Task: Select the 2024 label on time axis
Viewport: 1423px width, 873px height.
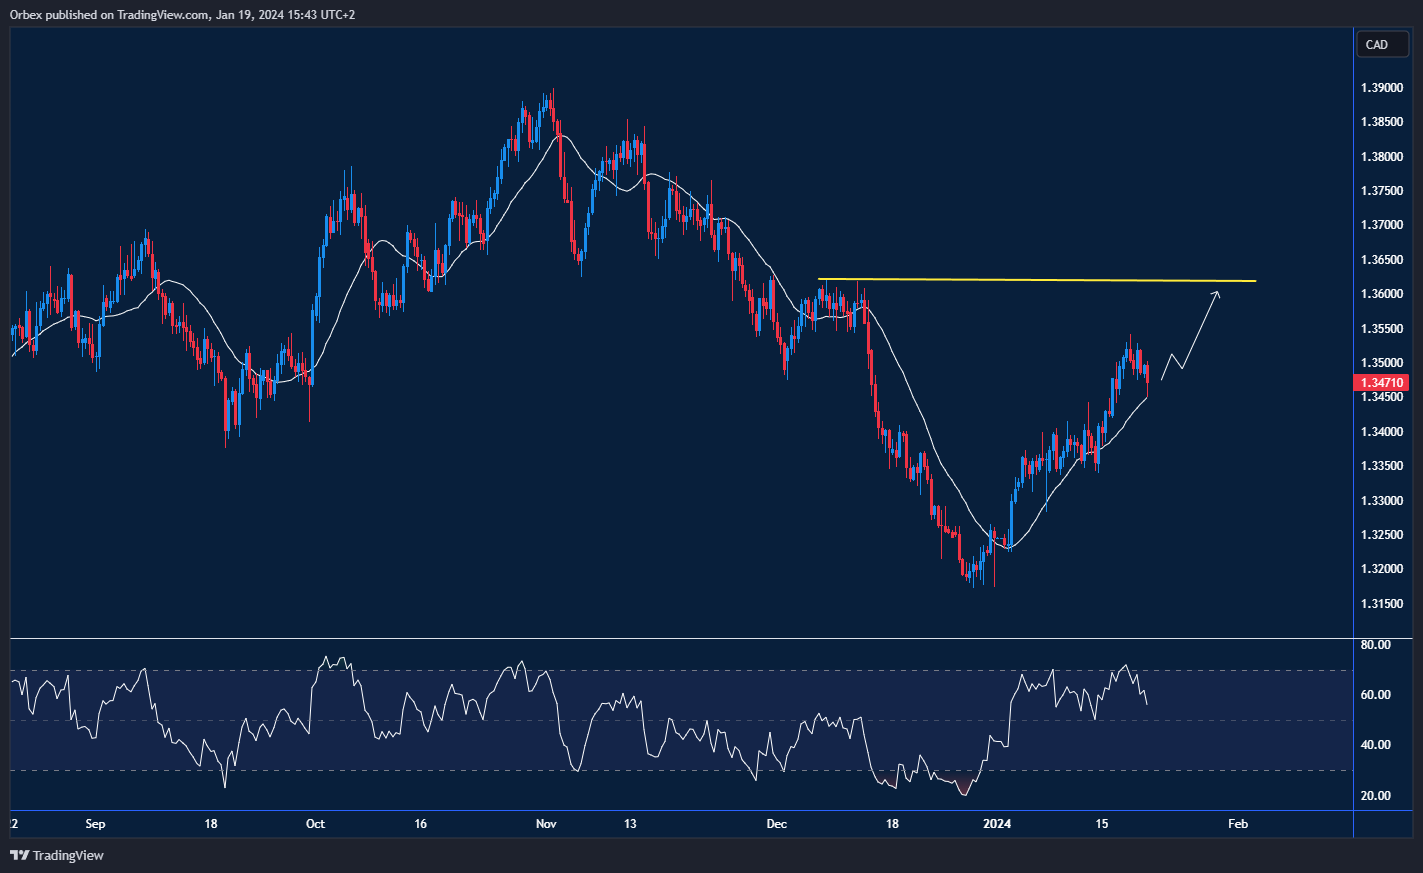Action: pyautogui.click(x=997, y=824)
